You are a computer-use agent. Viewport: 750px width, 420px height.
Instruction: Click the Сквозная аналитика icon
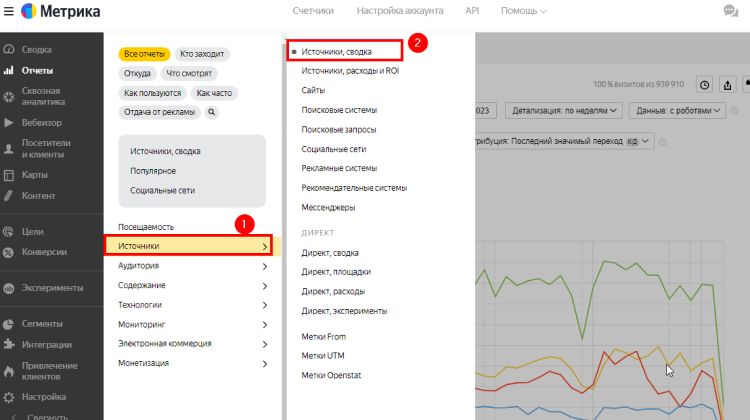pyautogui.click(x=9, y=96)
